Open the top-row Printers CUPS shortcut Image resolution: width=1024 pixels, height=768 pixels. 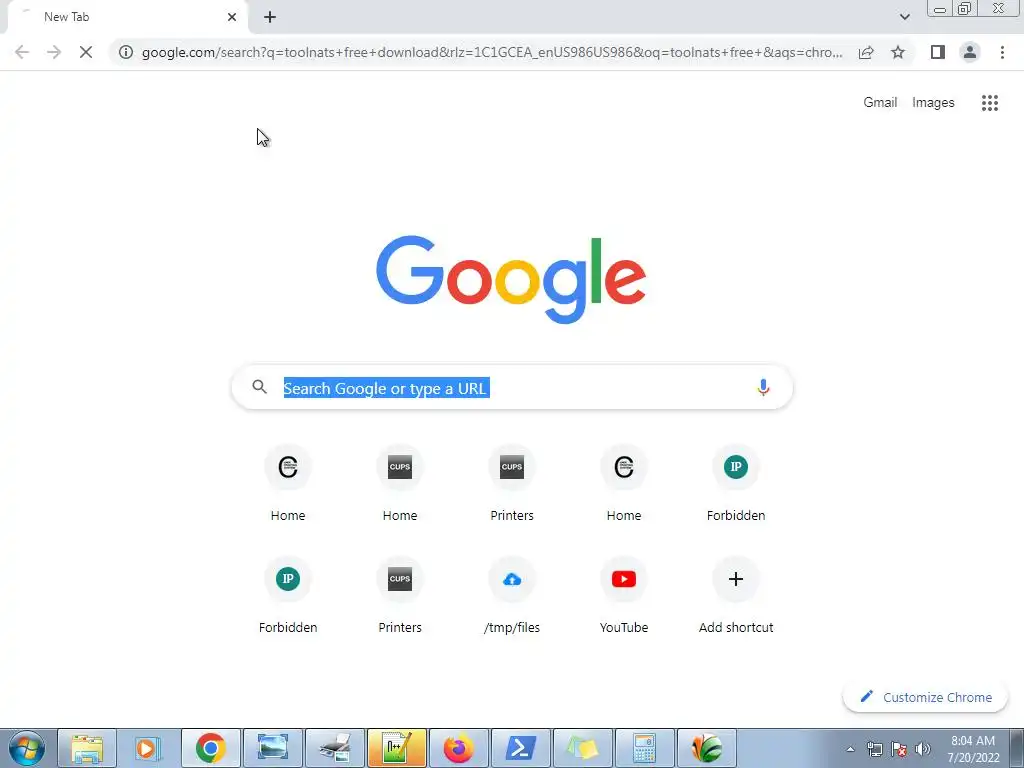tap(512, 483)
